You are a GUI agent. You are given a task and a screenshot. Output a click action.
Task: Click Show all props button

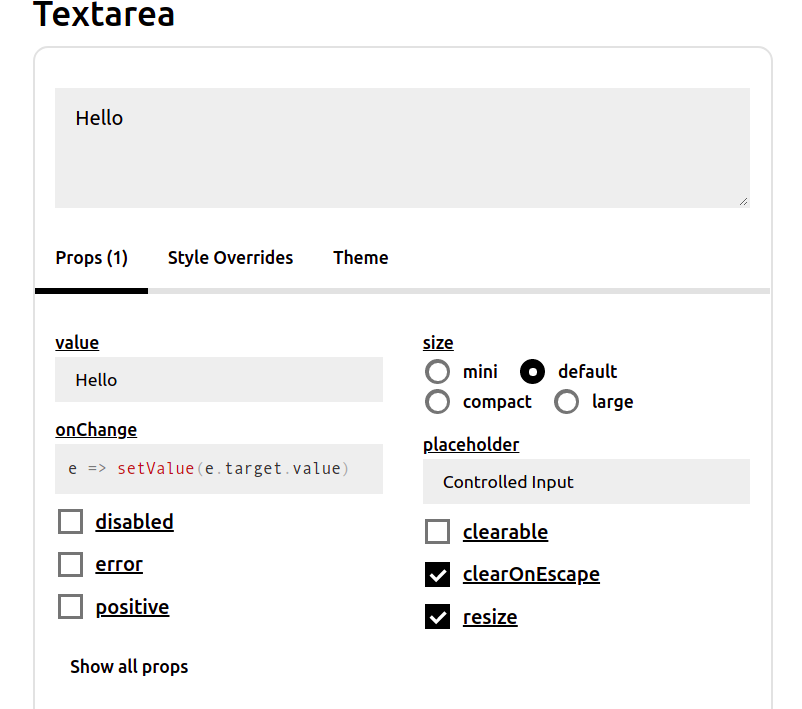129,667
